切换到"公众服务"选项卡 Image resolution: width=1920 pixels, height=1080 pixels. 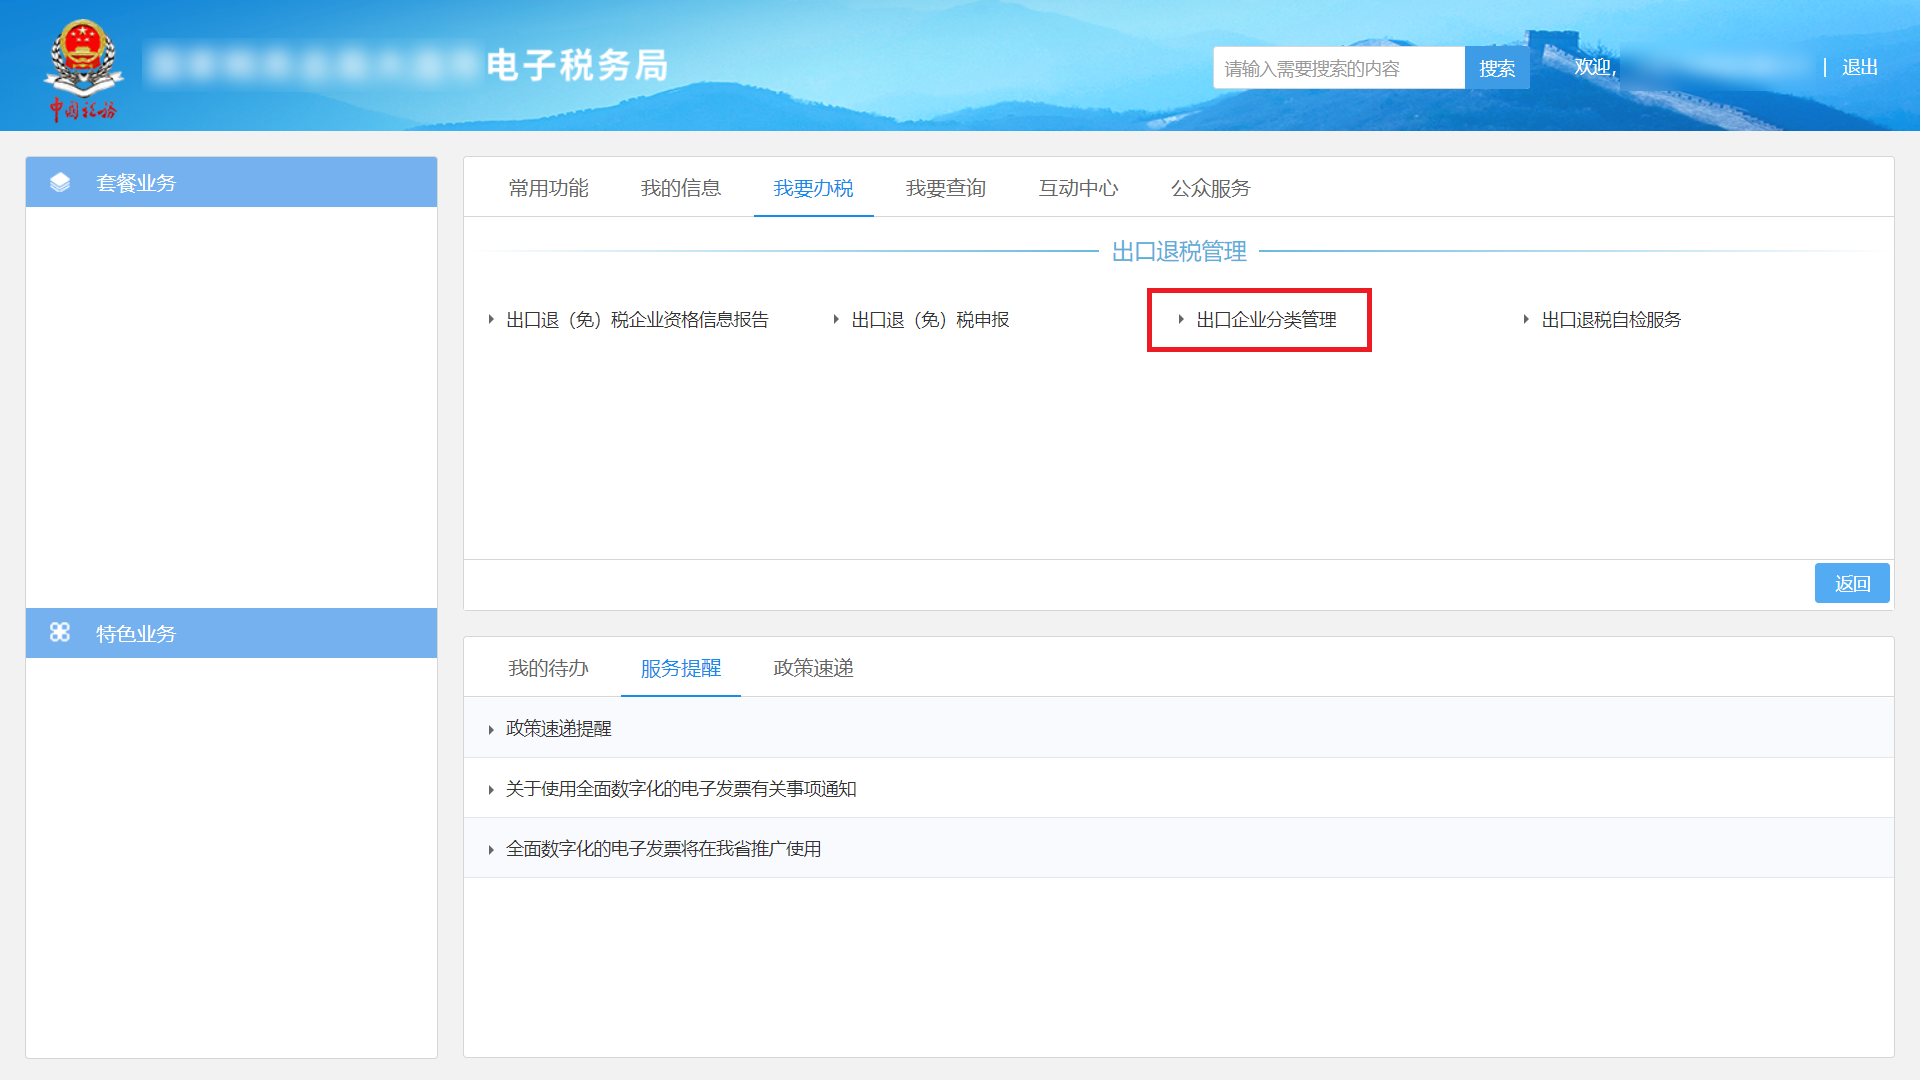[x=1210, y=188]
